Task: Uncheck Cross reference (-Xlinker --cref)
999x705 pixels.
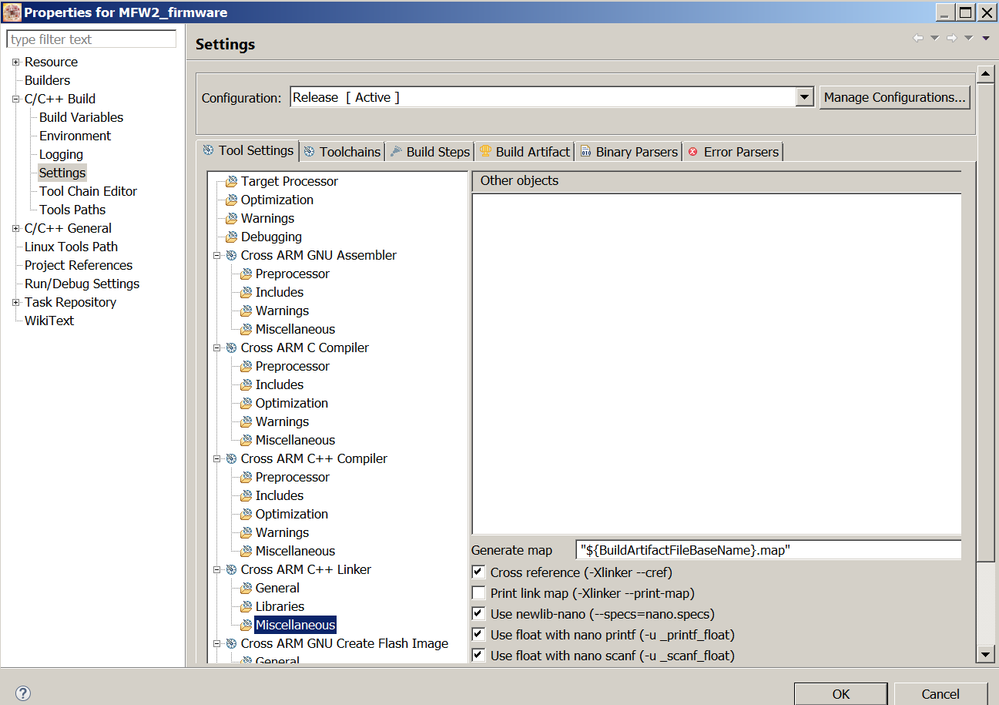Action: 478,572
